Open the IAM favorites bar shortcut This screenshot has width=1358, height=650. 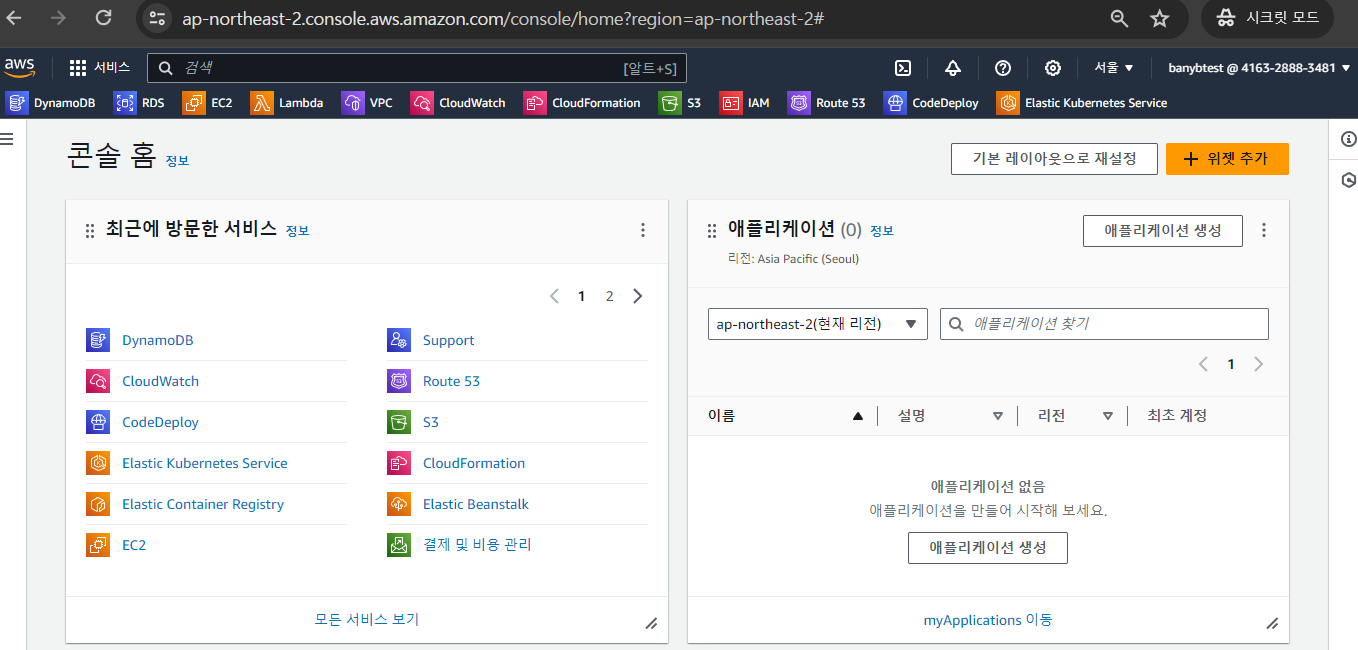point(745,103)
